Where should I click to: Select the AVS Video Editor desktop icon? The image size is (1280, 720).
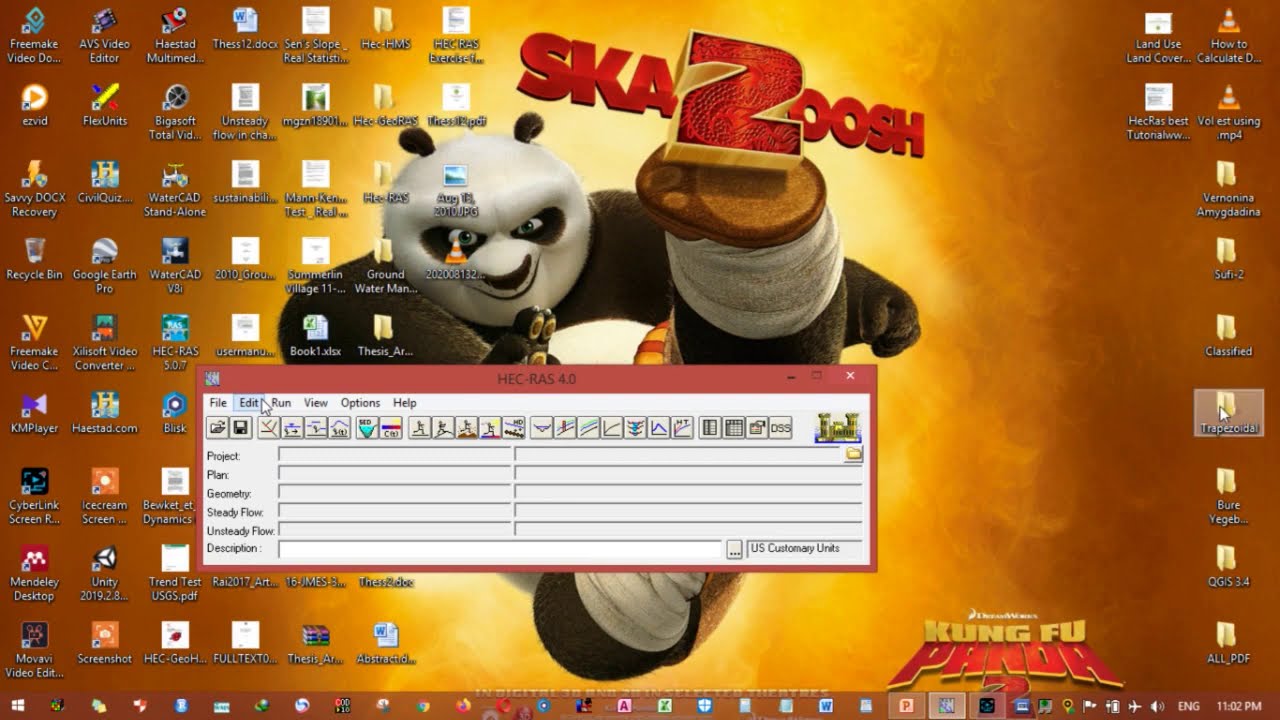click(105, 35)
